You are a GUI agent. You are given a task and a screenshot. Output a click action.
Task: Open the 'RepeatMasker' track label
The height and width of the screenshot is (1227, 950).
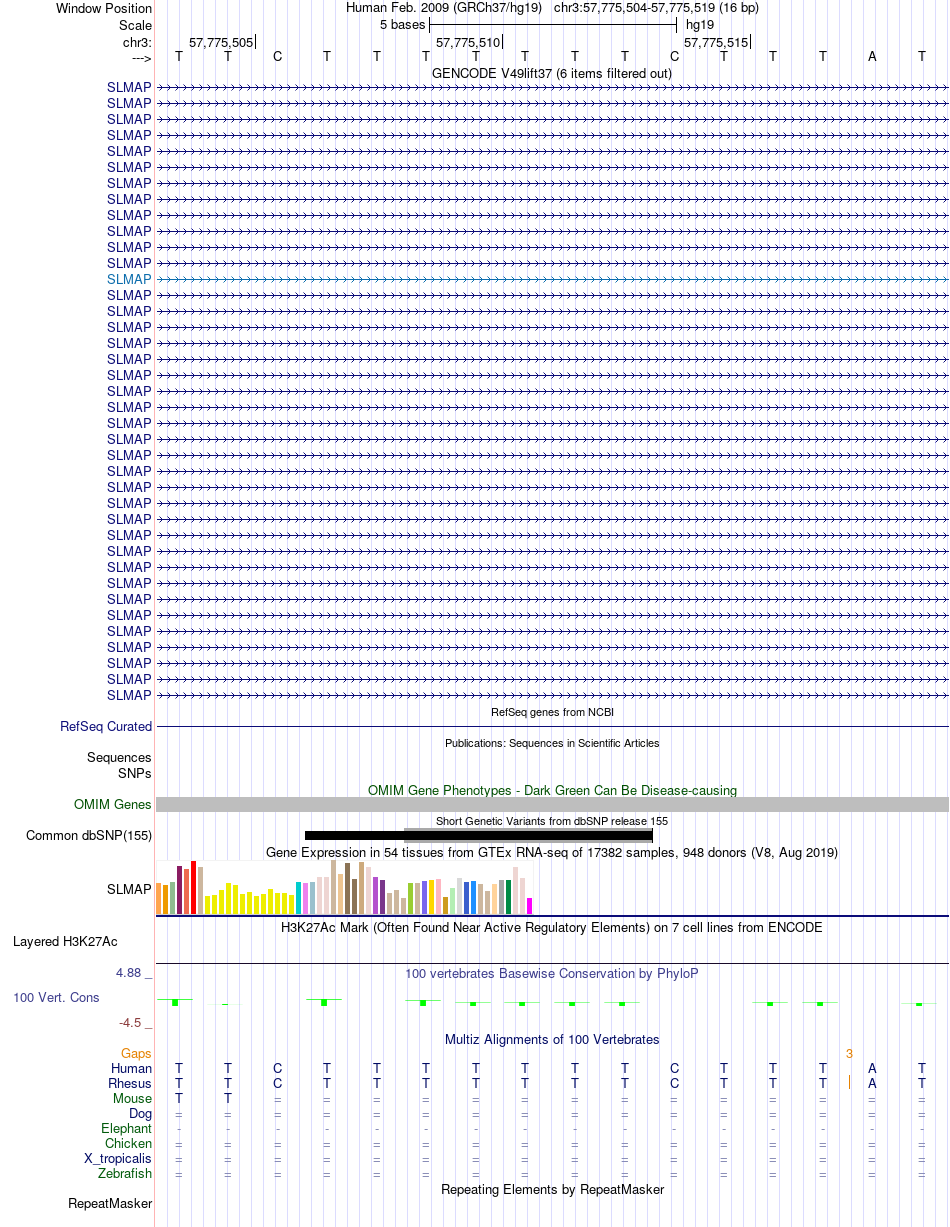coord(110,1203)
